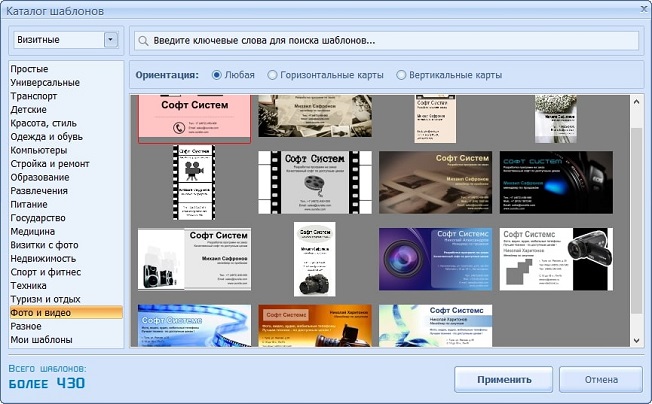
Task: Pick the film strip bordered card template
Action: point(314,182)
